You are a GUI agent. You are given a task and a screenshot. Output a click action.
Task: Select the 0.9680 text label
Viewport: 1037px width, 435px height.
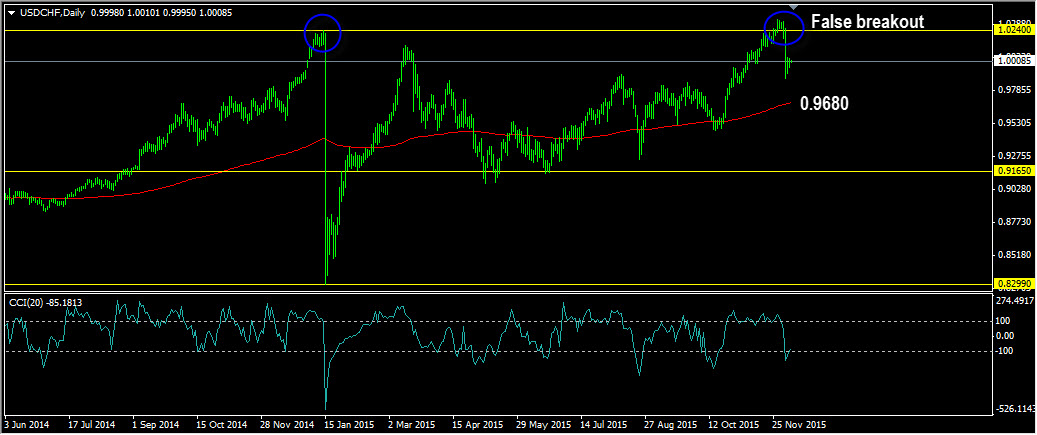(824, 103)
